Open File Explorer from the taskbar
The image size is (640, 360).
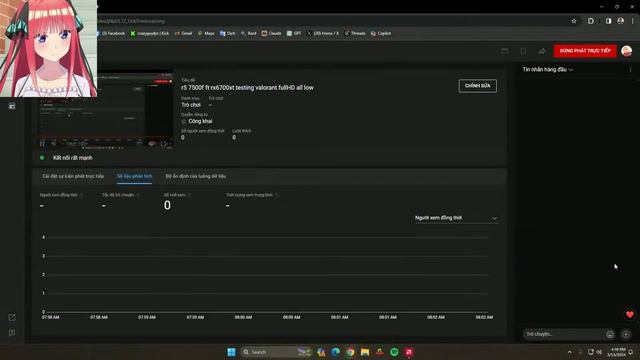pyautogui.click(x=365, y=352)
